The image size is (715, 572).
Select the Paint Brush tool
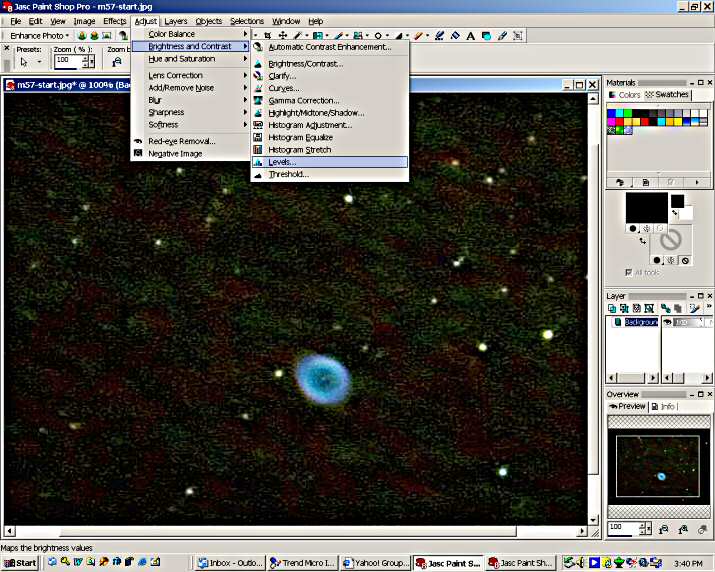pyautogui.click(x=337, y=35)
